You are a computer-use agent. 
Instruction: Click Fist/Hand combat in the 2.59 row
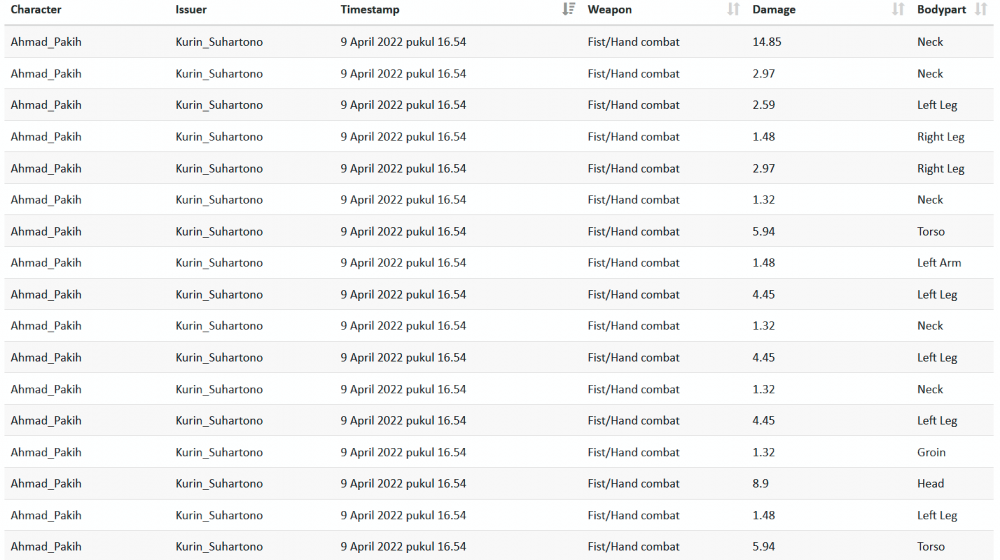[x=633, y=105]
